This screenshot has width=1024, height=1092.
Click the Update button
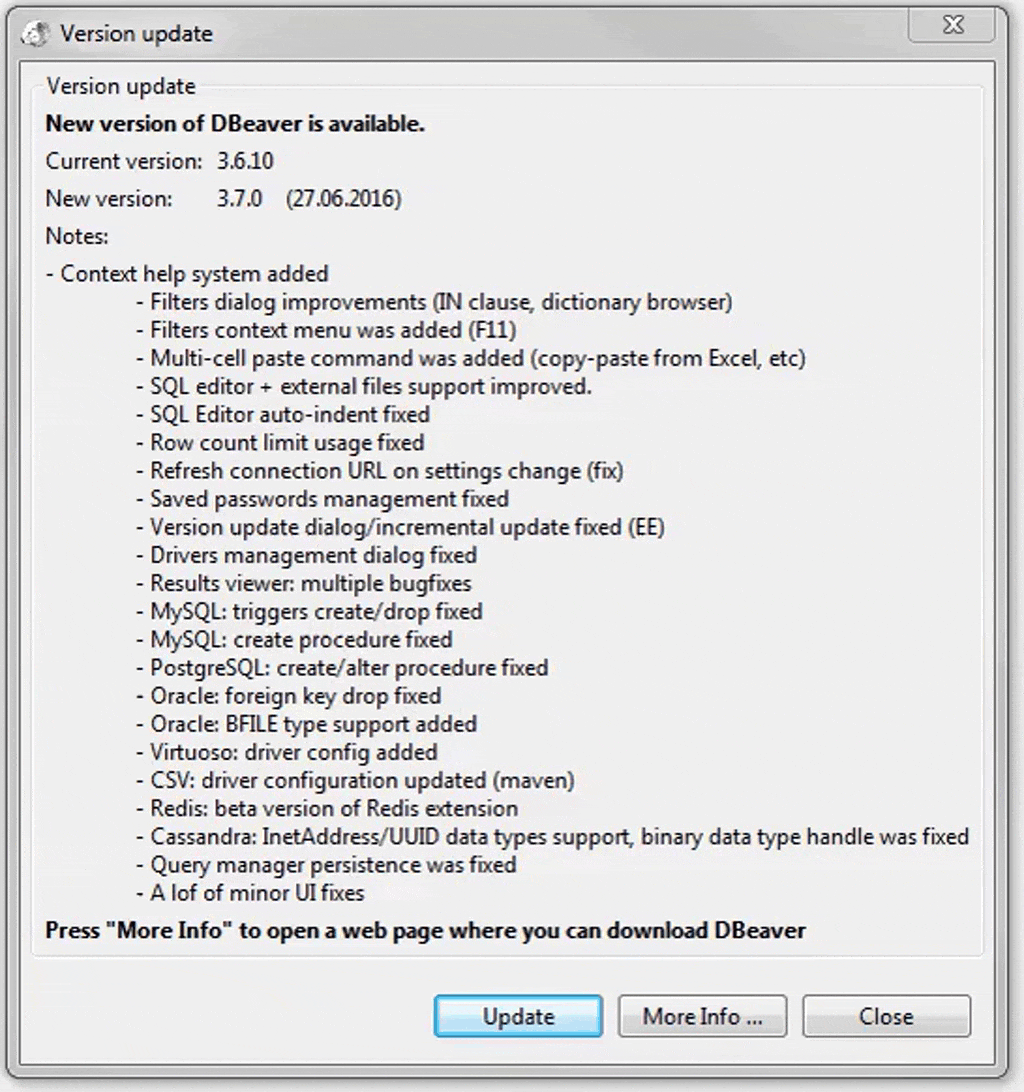(518, 1016)
